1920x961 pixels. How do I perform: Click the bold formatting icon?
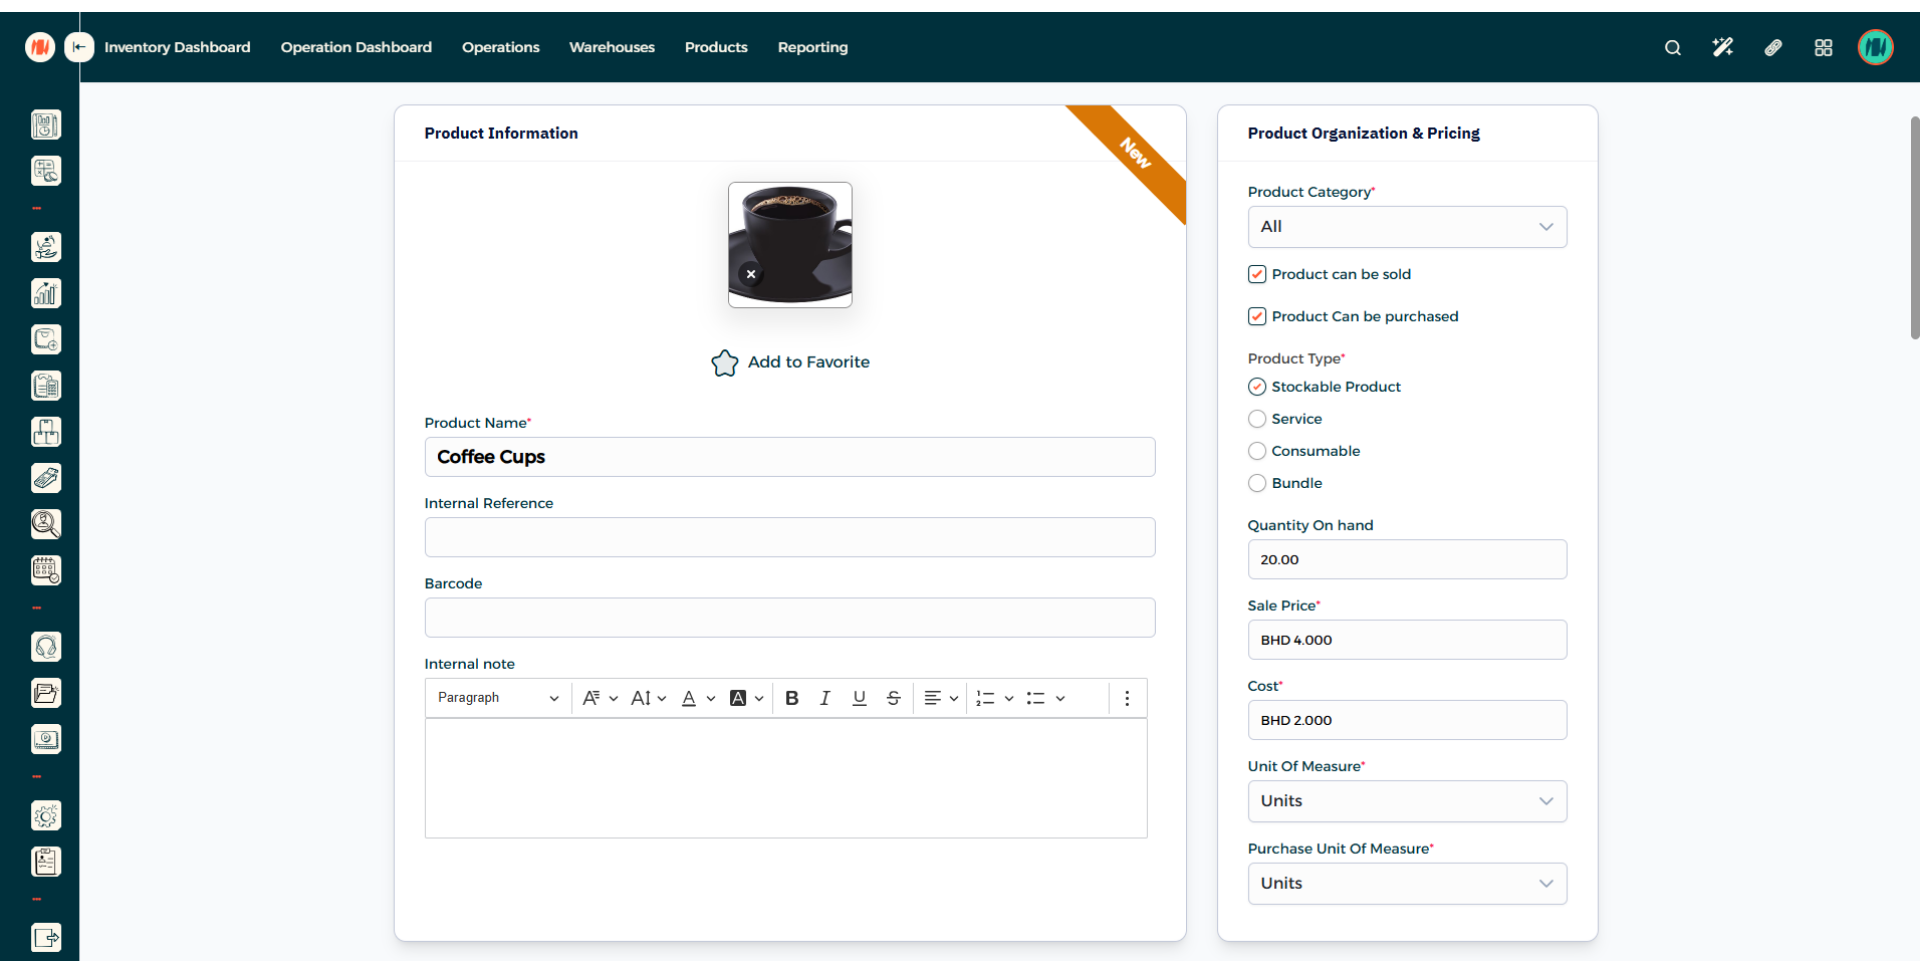[x=791, y=698]
